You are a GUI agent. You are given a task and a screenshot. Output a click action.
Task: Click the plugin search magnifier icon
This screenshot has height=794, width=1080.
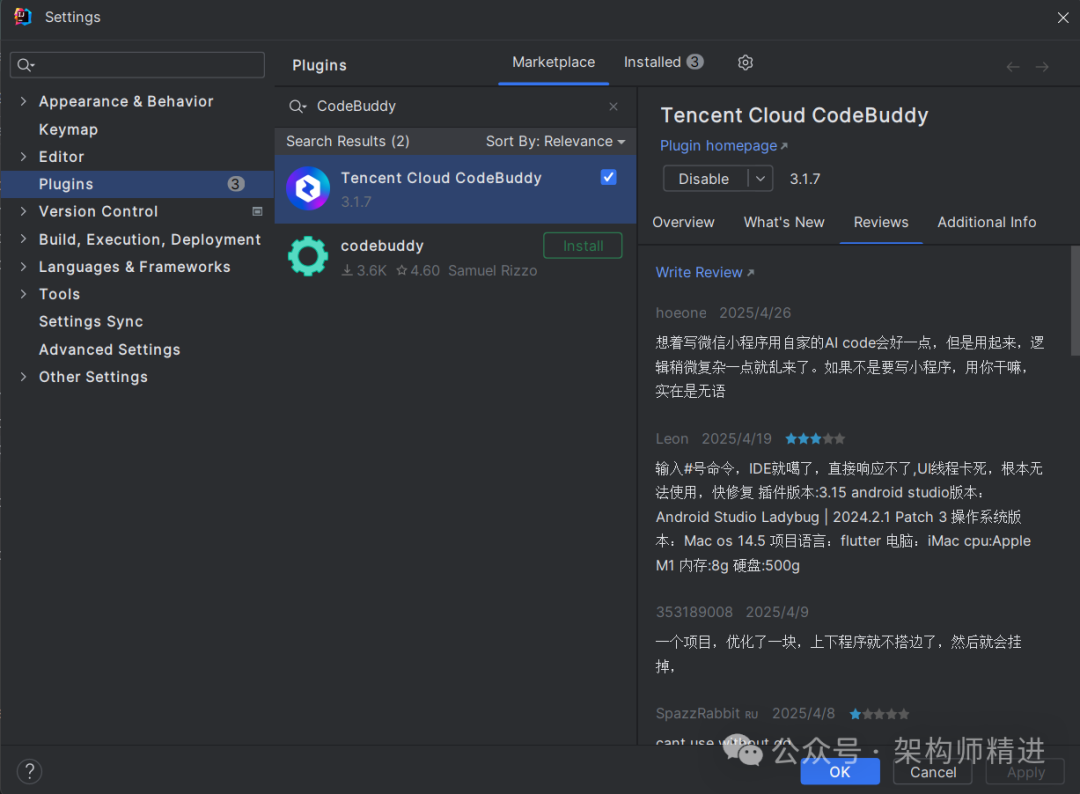298,106
